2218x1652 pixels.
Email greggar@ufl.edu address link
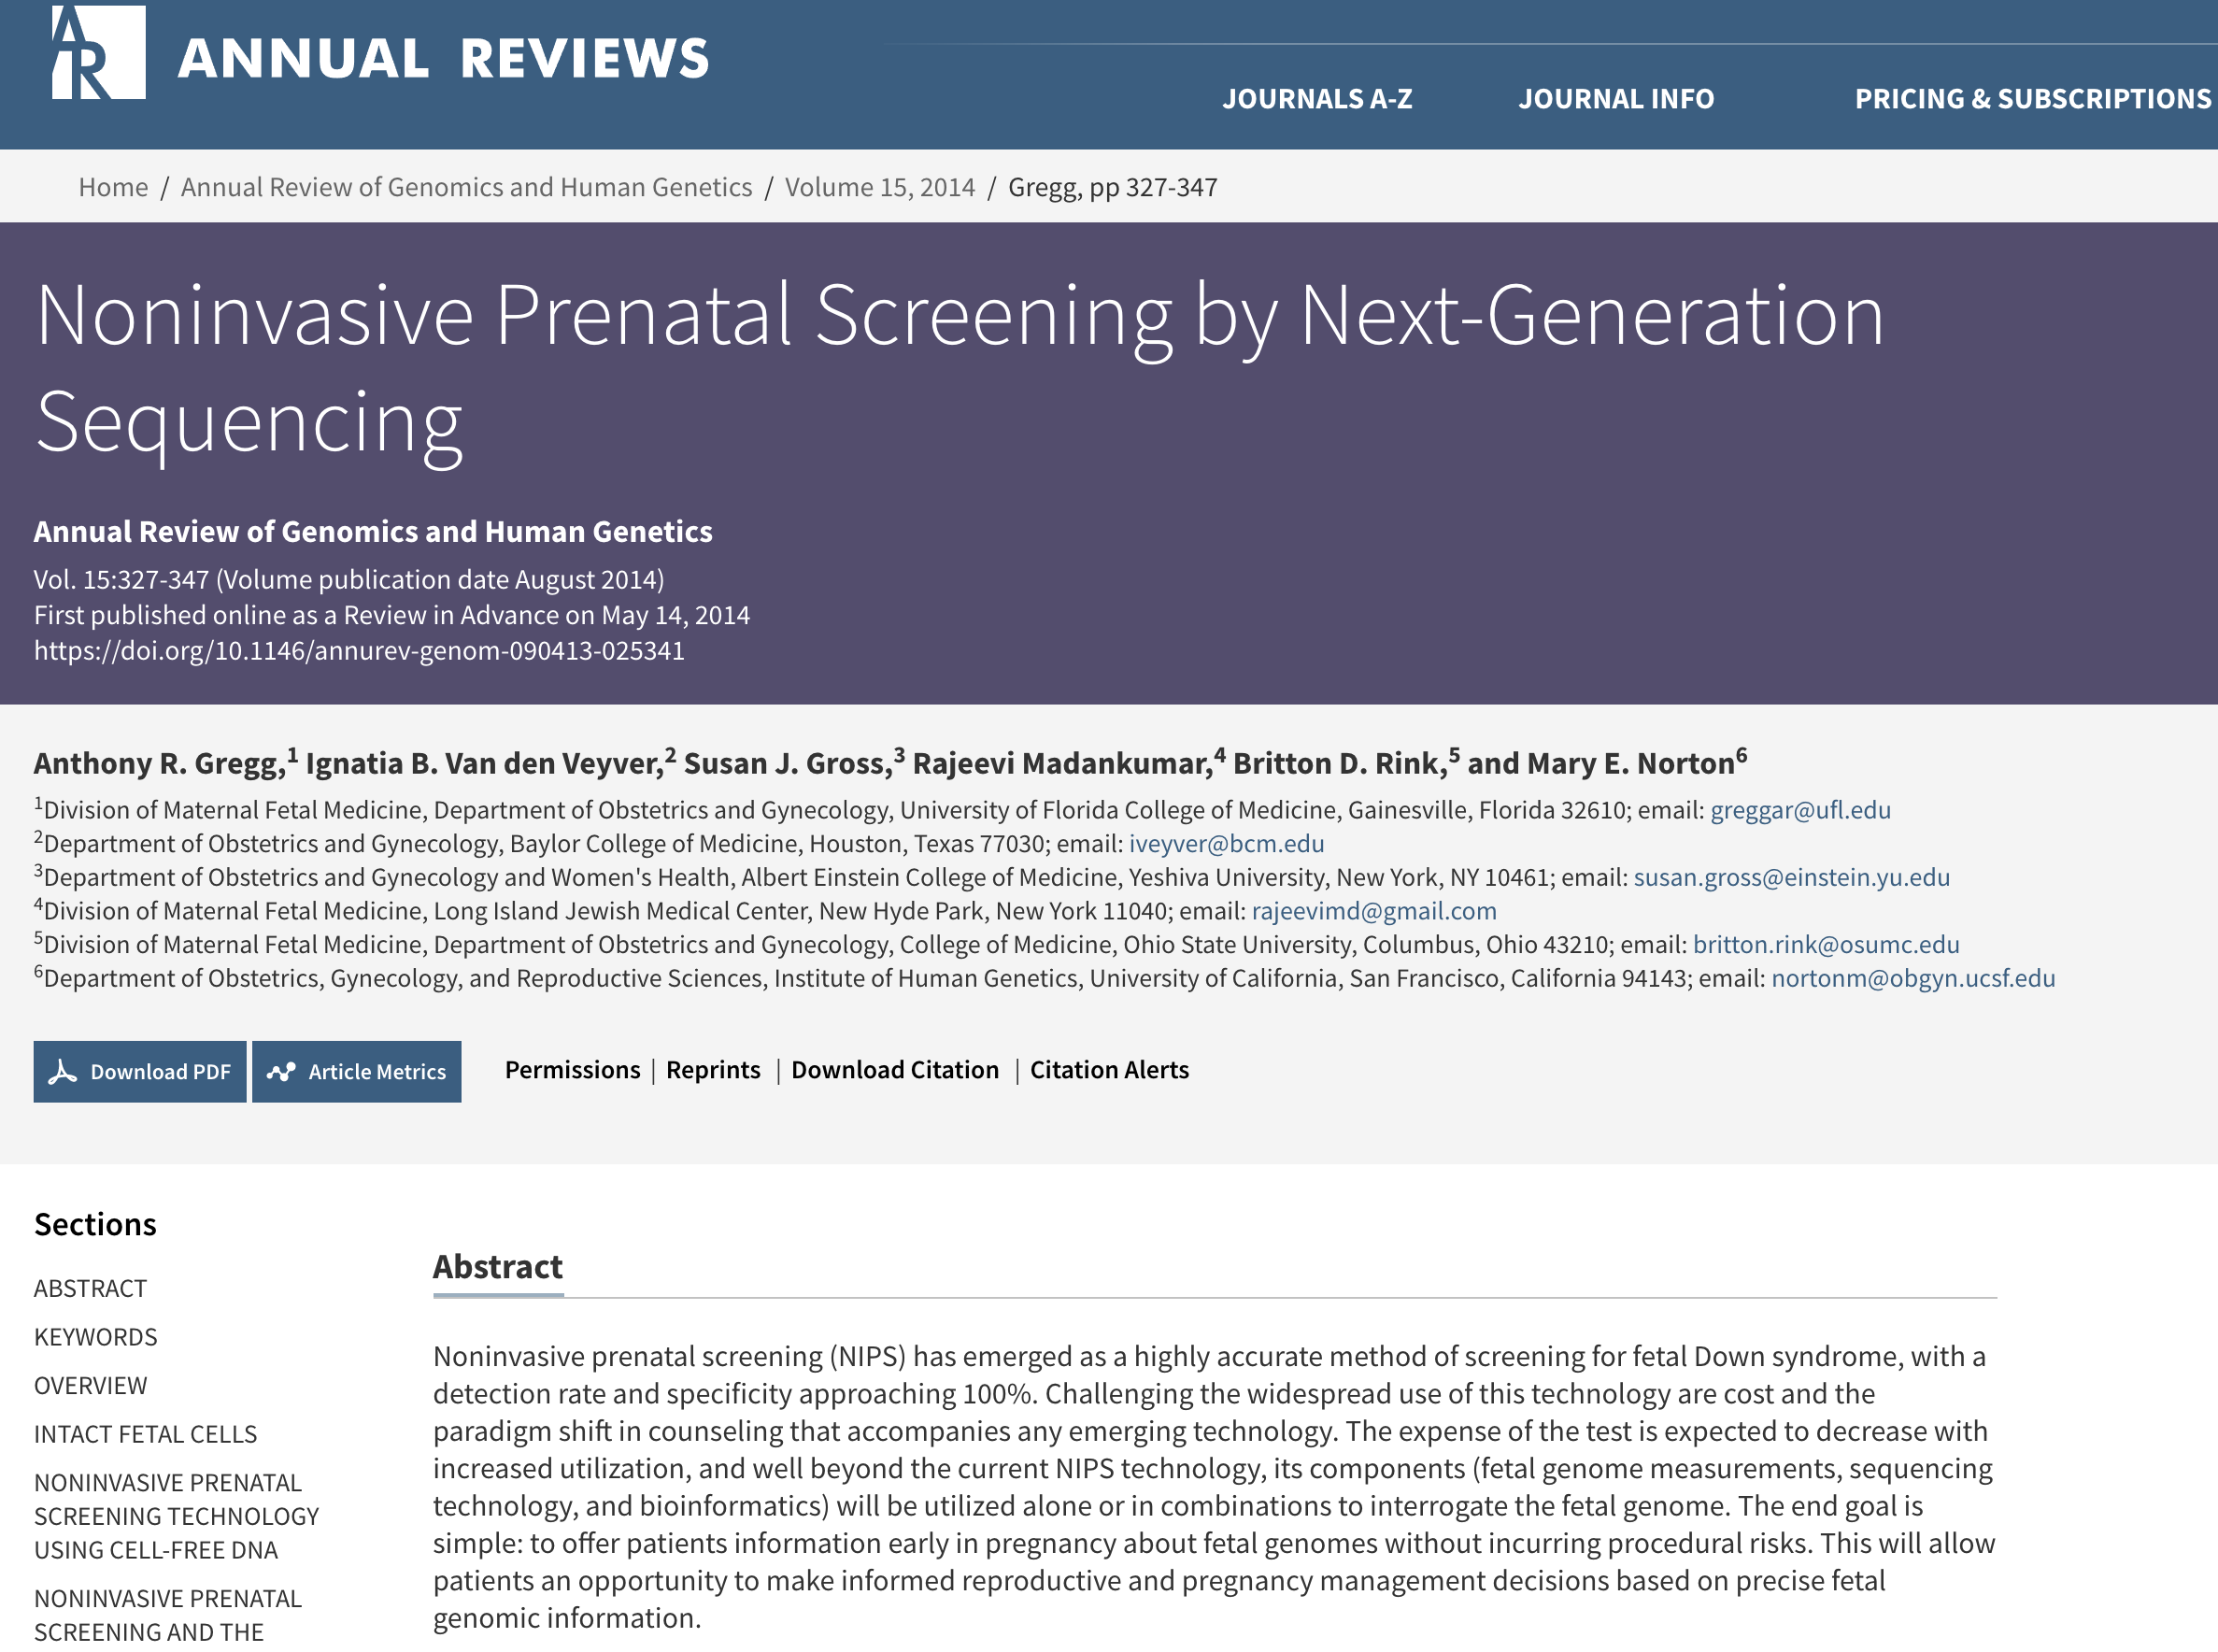pyautogui.click(x=1800, y=810)
